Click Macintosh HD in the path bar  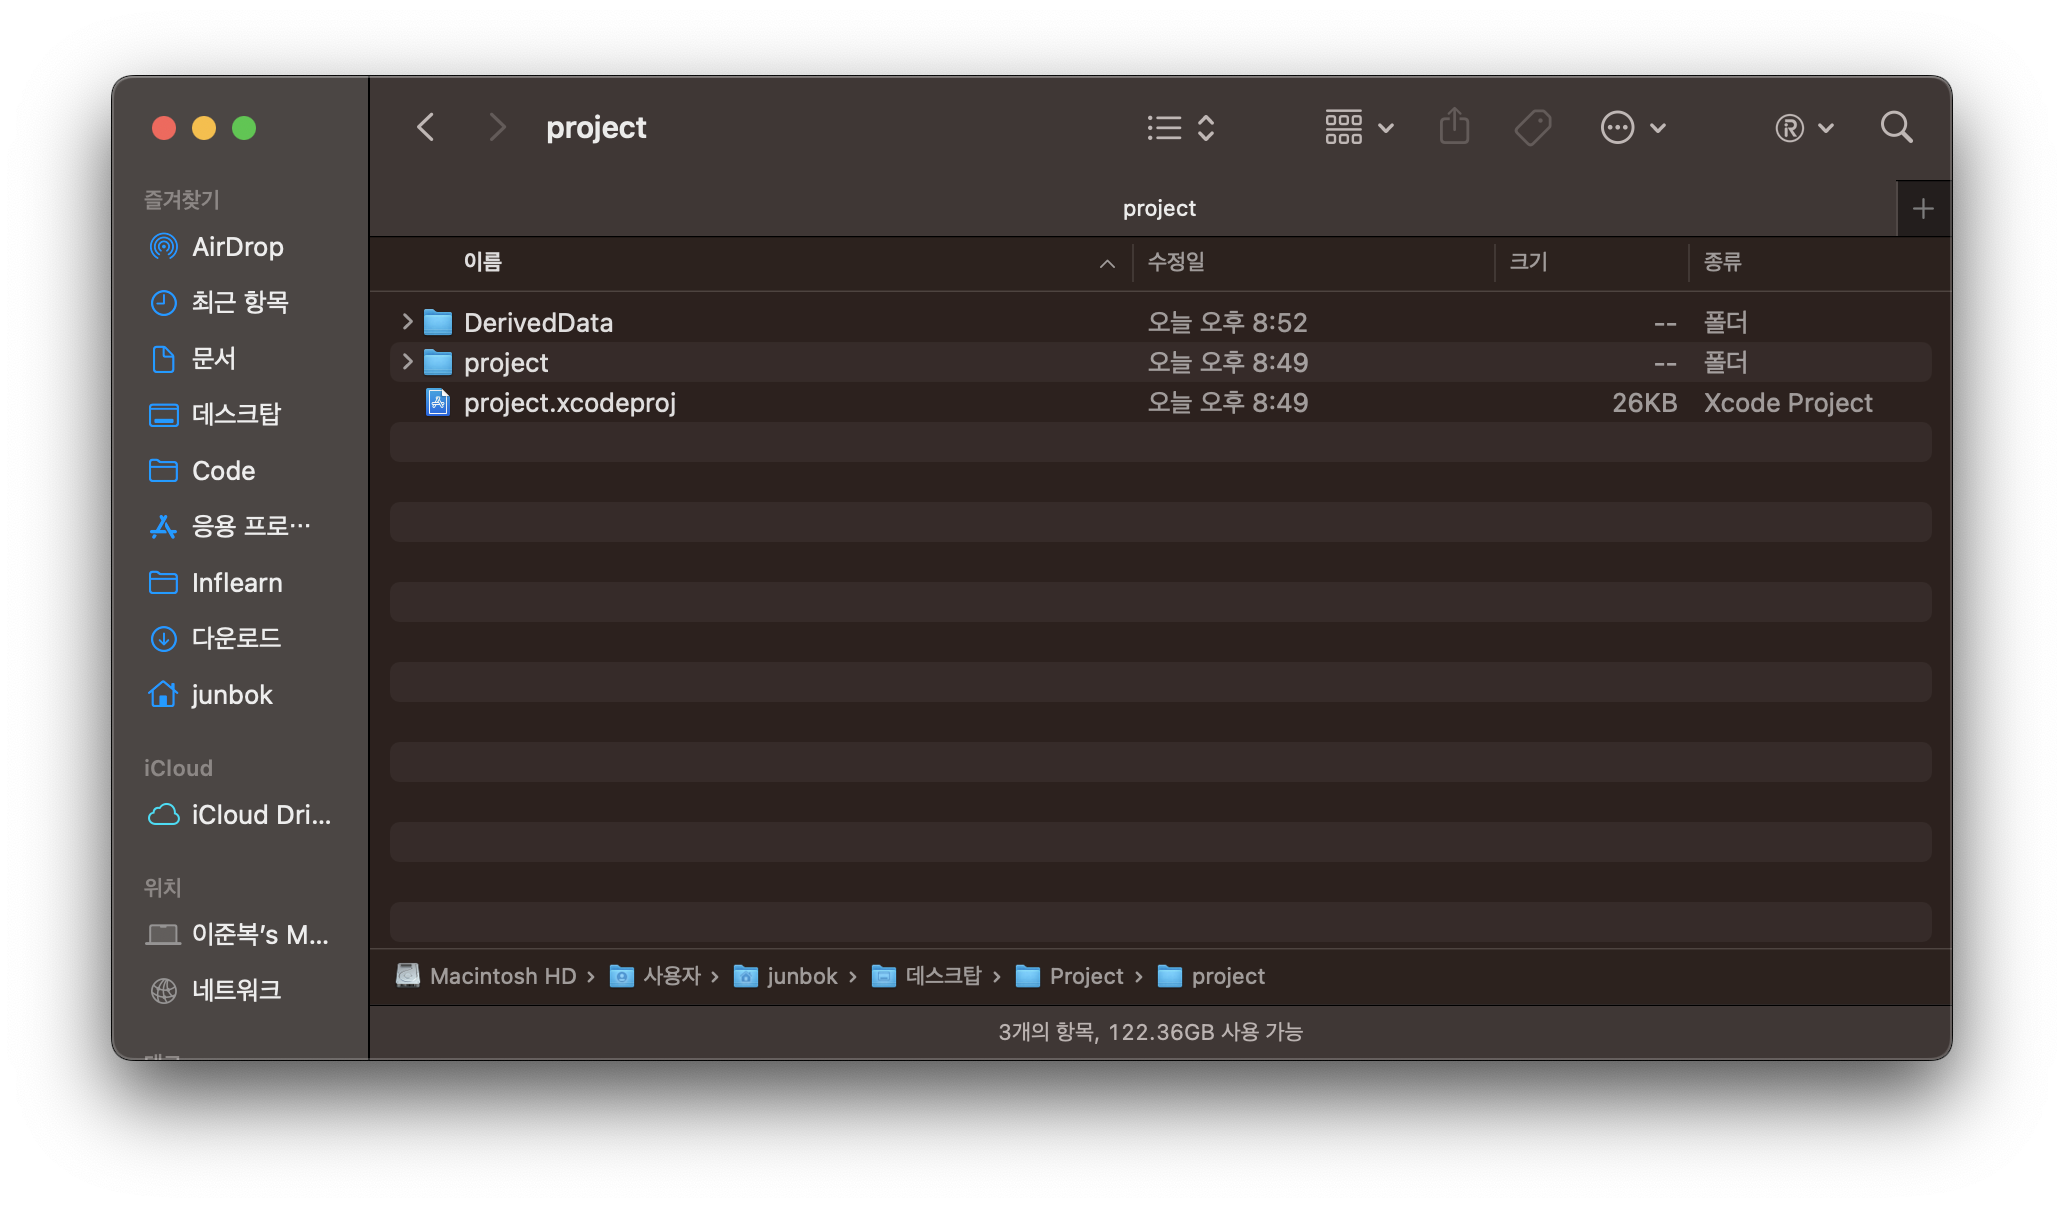502,976
